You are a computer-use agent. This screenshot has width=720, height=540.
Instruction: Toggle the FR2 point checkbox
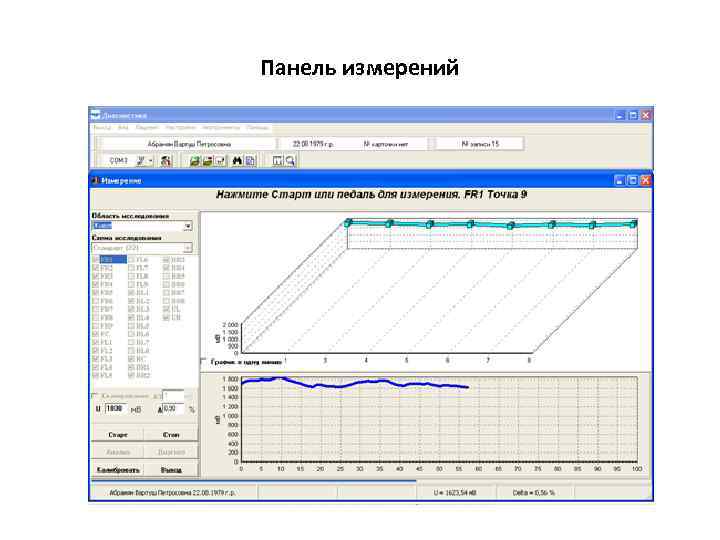pos(96,268)
